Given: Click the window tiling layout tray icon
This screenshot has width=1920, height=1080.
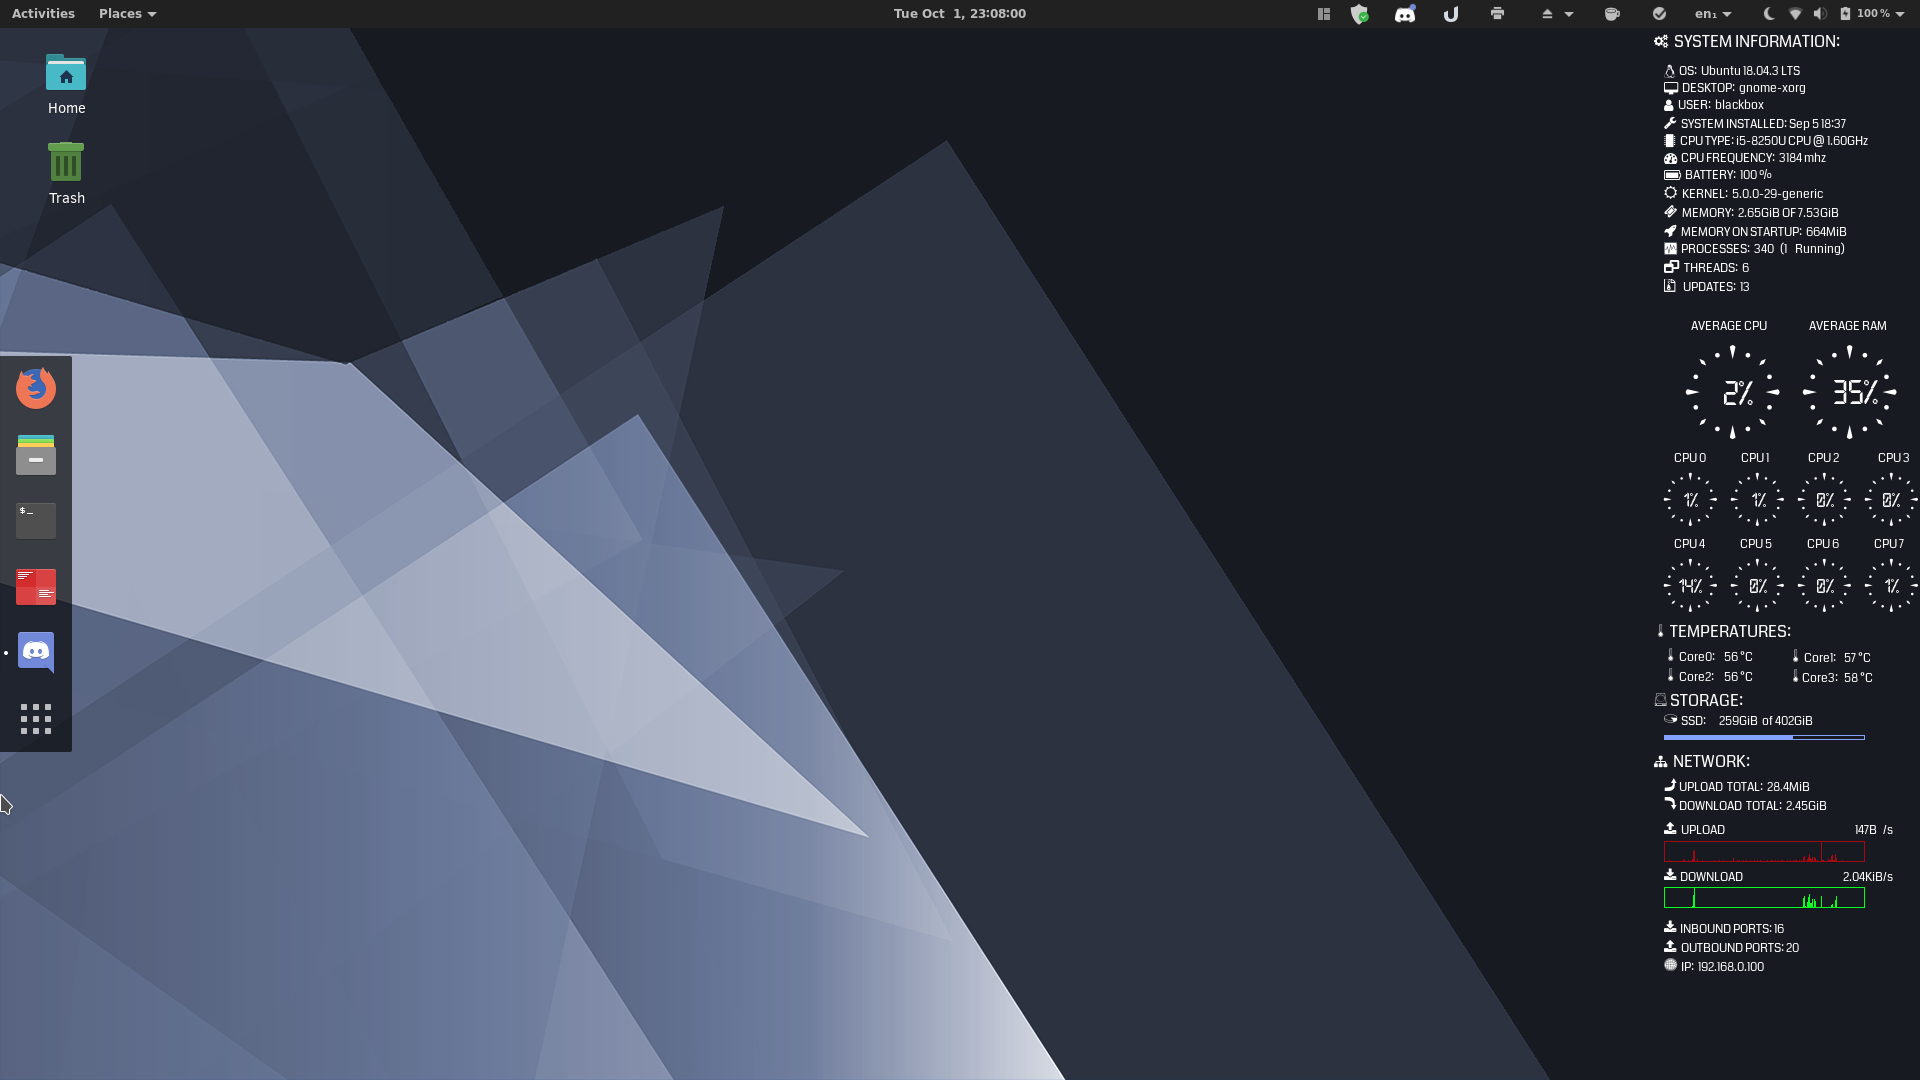Looking at the screenshot, I should point(1324,14).
